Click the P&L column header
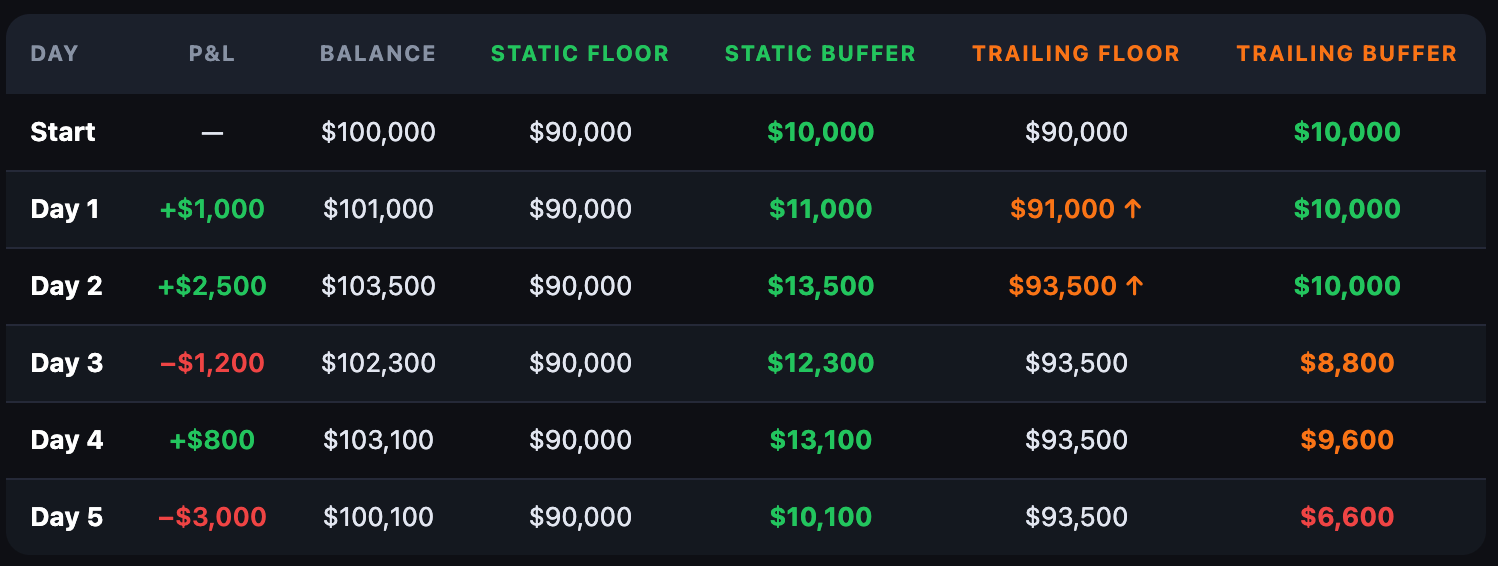1498x566 pixels. coord(212,54)
